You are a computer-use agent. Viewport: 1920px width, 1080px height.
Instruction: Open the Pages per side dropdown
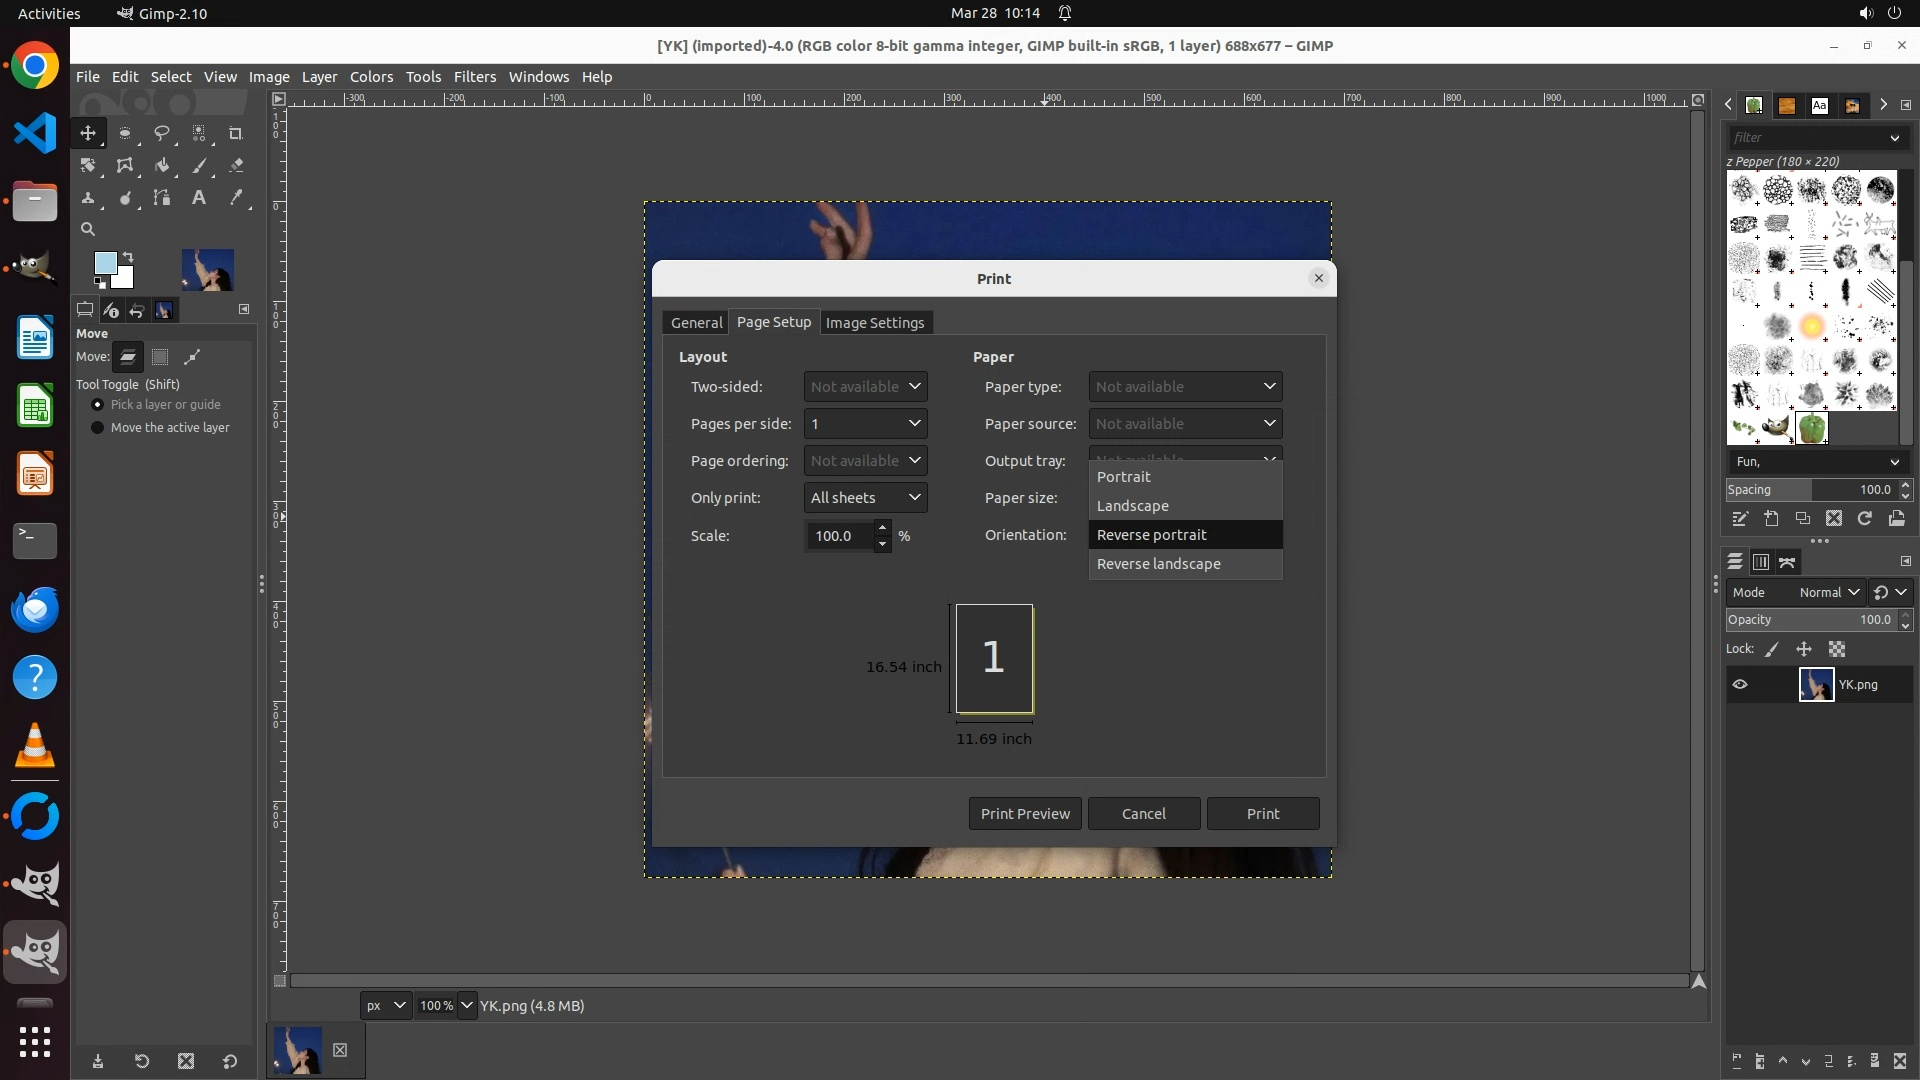pos(865,424)
